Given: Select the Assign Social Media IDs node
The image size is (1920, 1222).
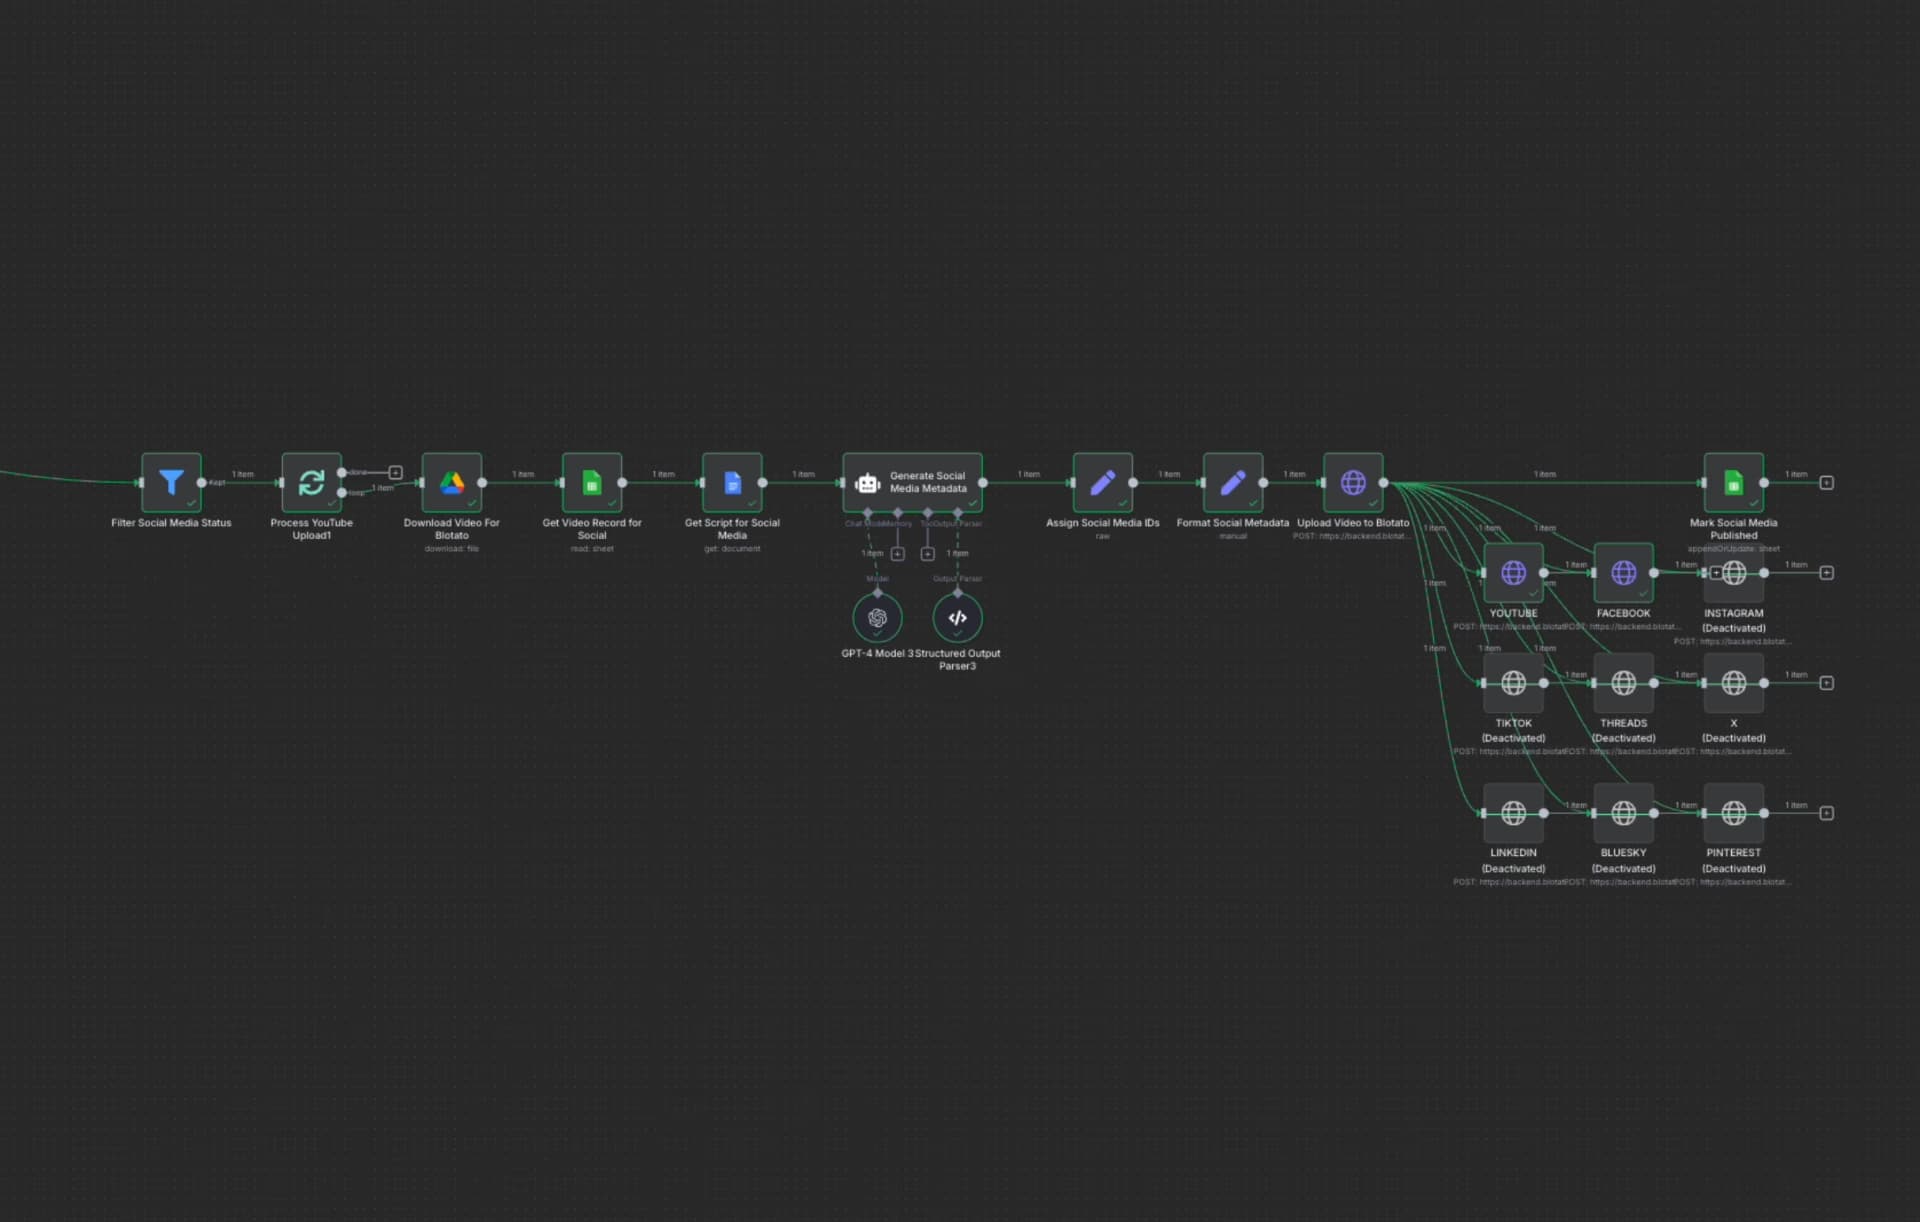Looking at the screenshot, I should 1102,483.
